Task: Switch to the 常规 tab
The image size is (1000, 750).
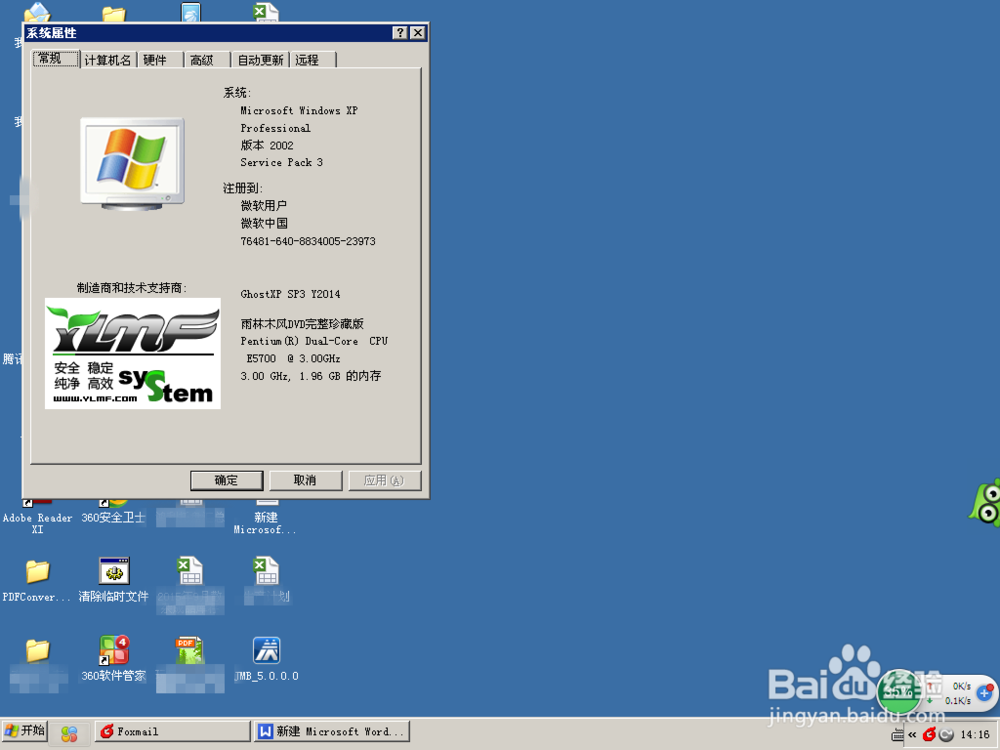Action: click(x=55, y=59)
